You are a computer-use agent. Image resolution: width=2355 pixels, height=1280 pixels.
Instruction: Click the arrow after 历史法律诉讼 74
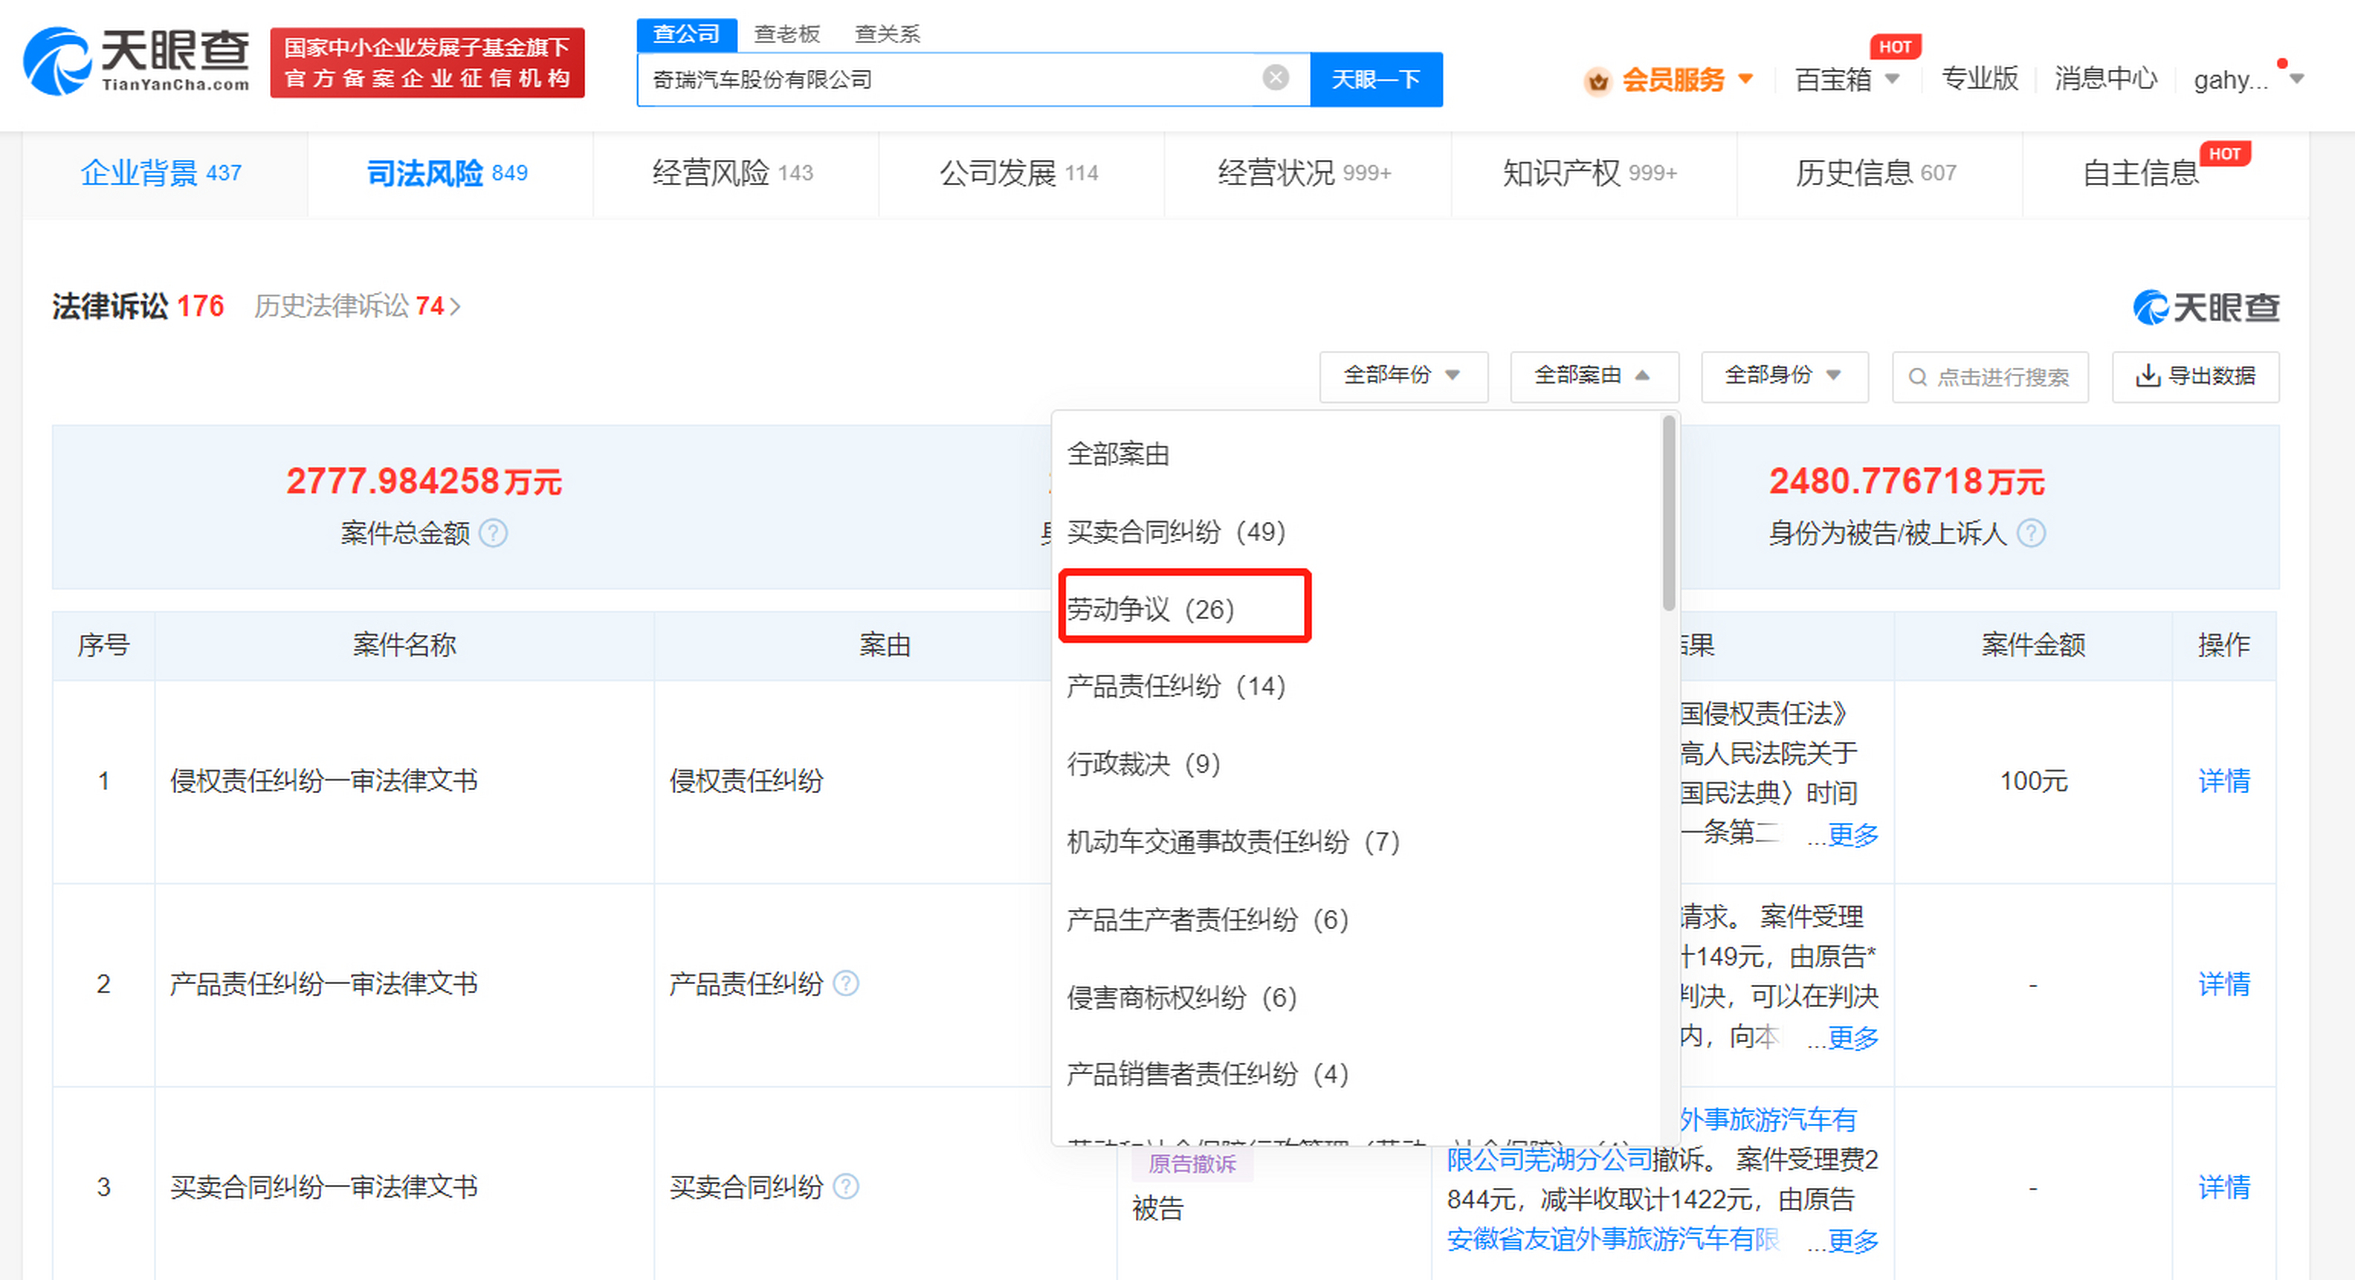(x=456, y=307)
